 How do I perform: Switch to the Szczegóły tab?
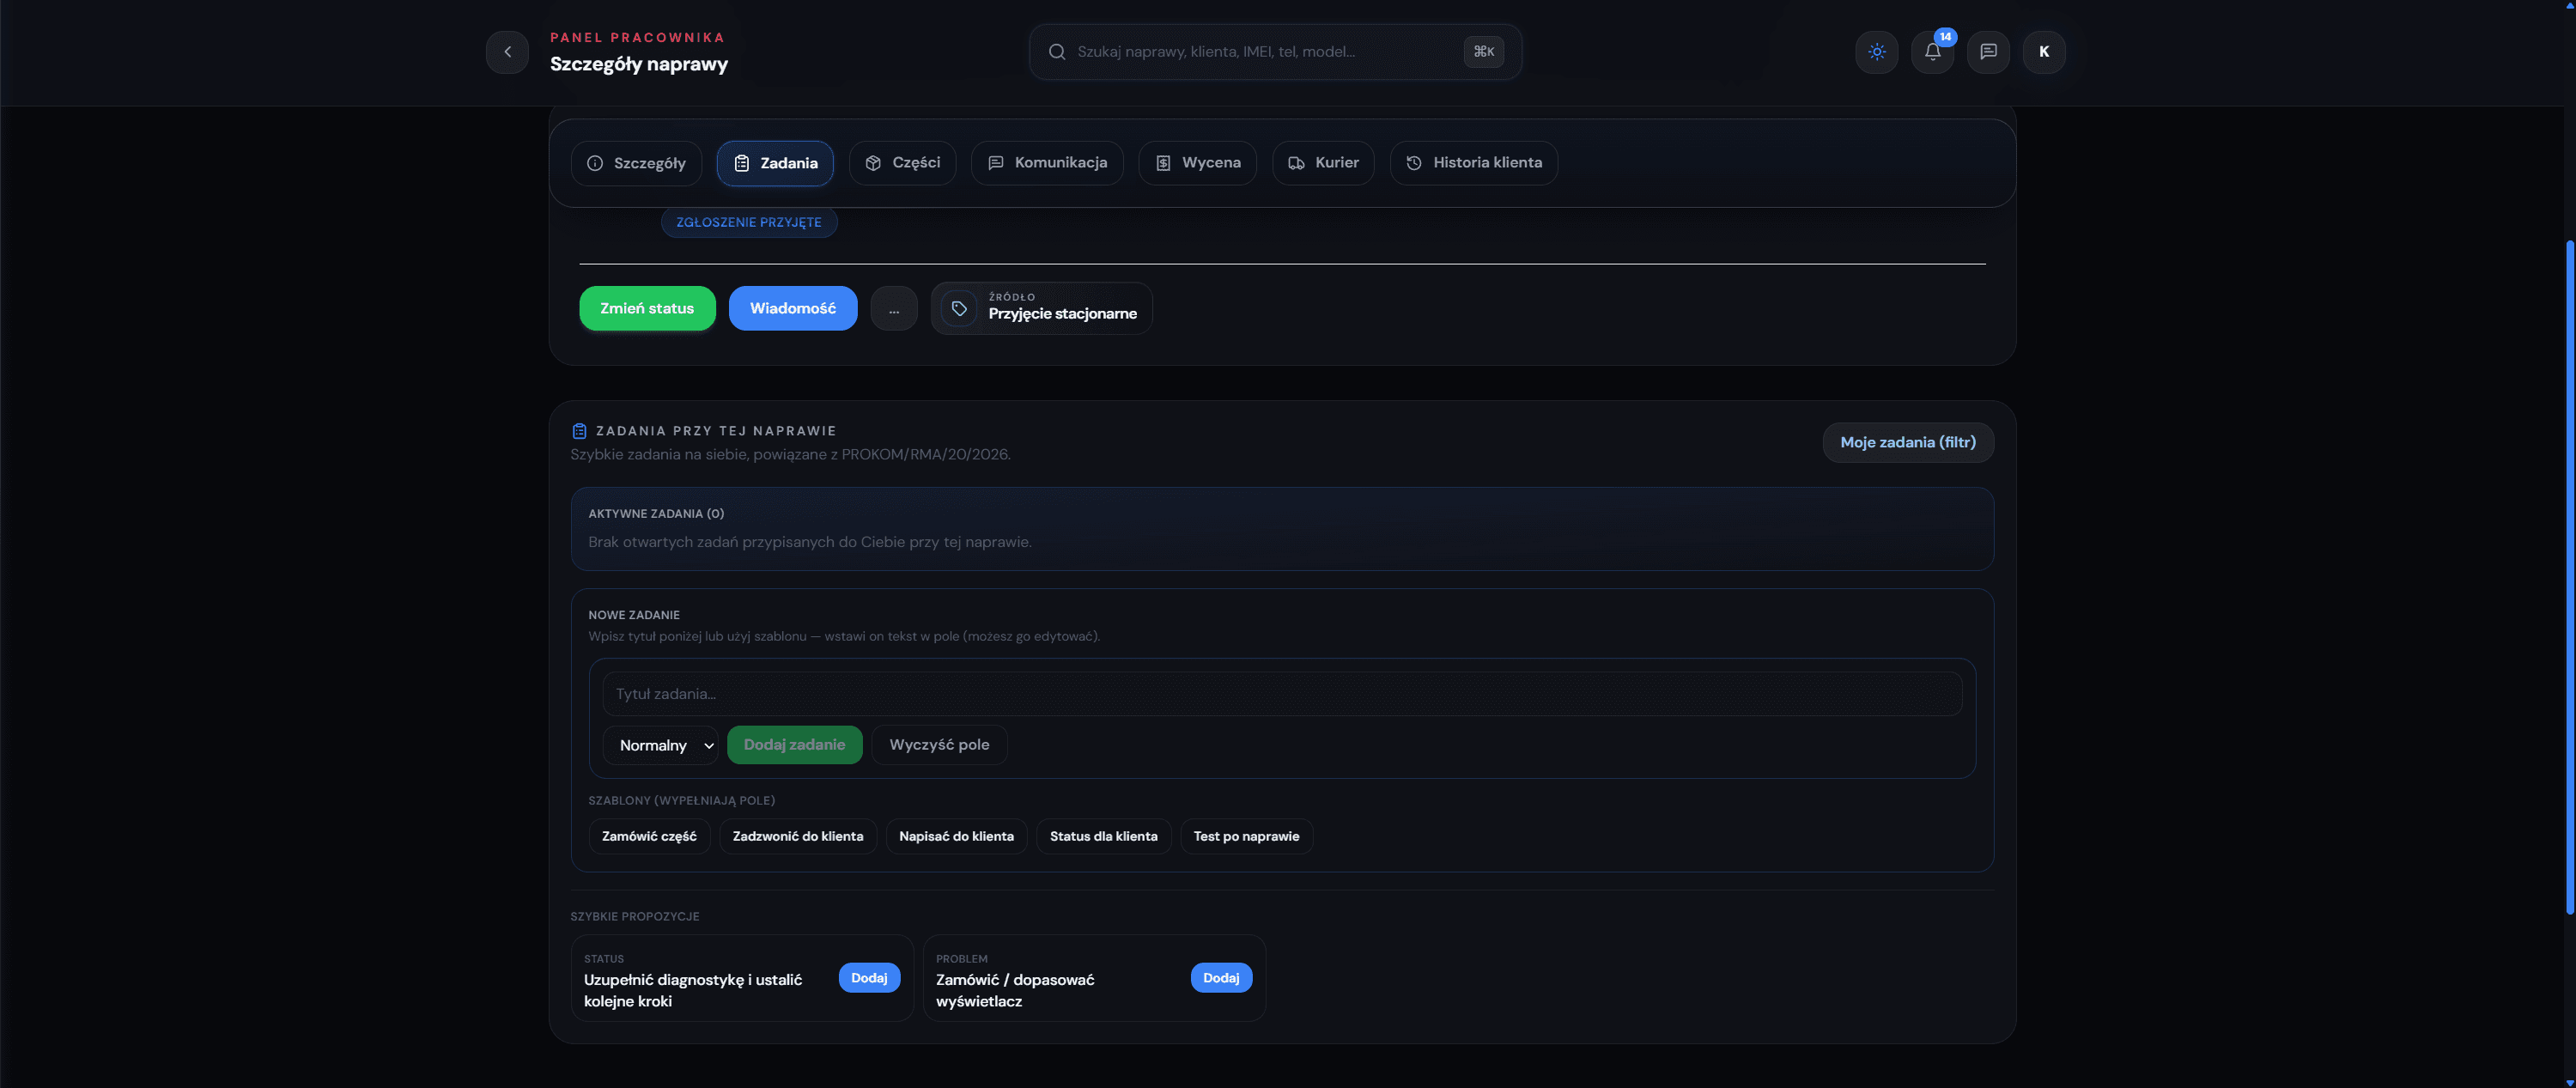[x=636, y=163]
